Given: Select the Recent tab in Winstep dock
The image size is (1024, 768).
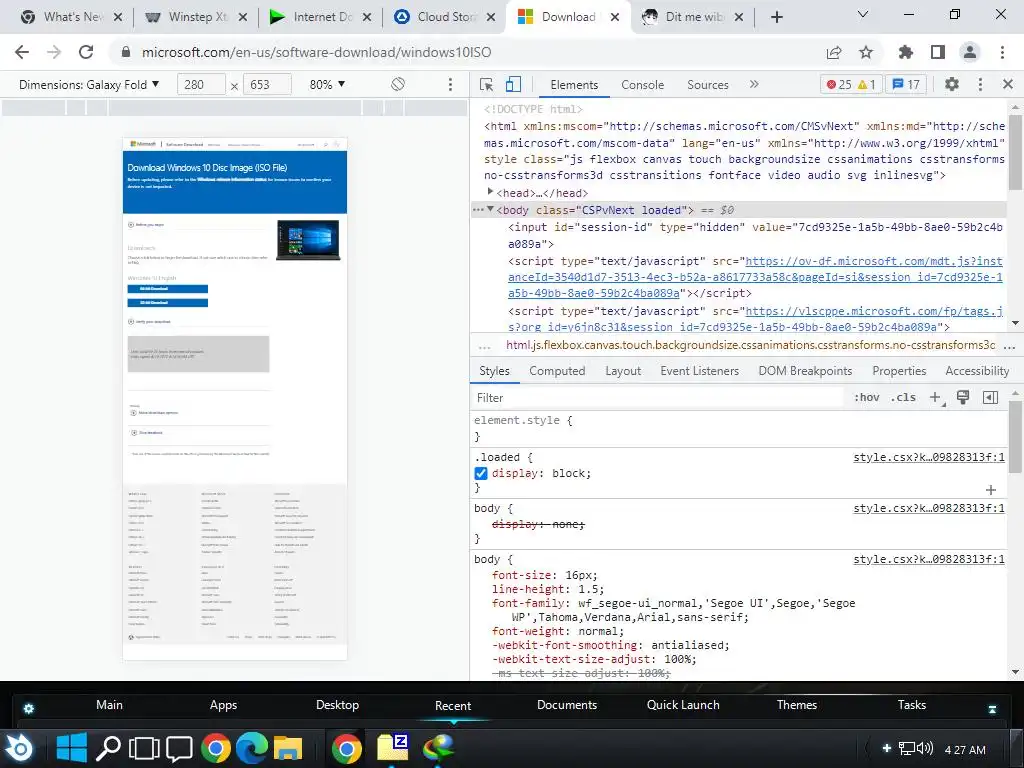Looking at the screenshot, I should [453, 706].
